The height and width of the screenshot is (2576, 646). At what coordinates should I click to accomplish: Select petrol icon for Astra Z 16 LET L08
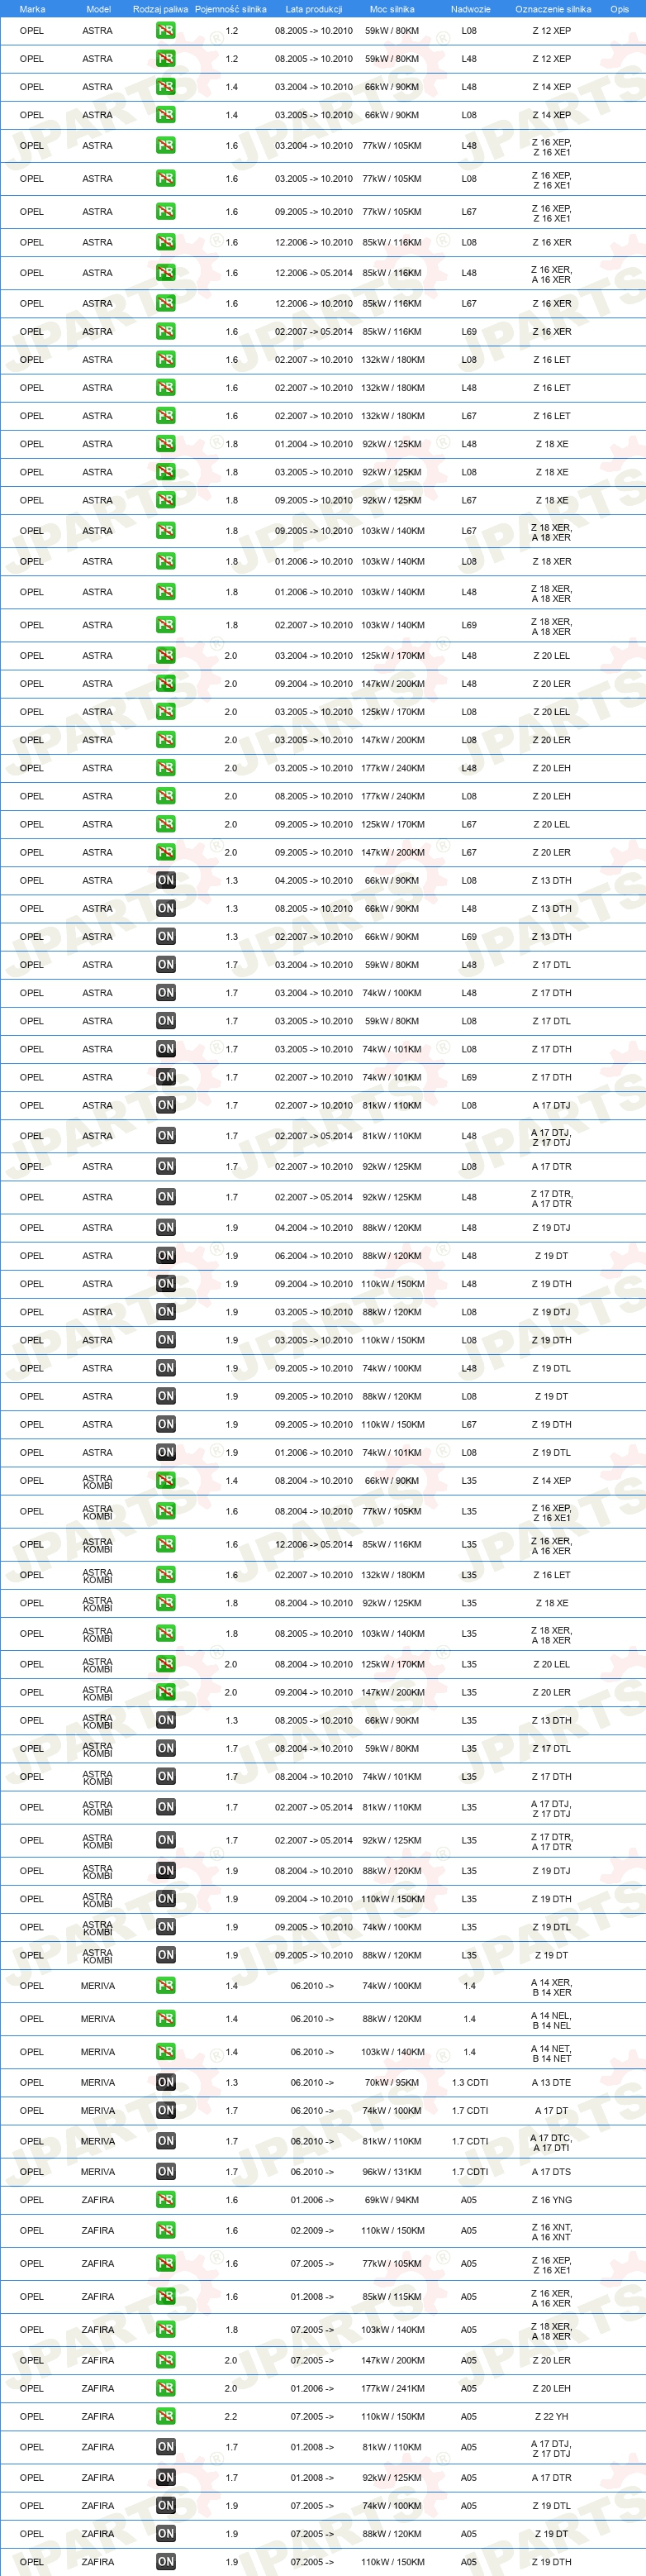165,359
